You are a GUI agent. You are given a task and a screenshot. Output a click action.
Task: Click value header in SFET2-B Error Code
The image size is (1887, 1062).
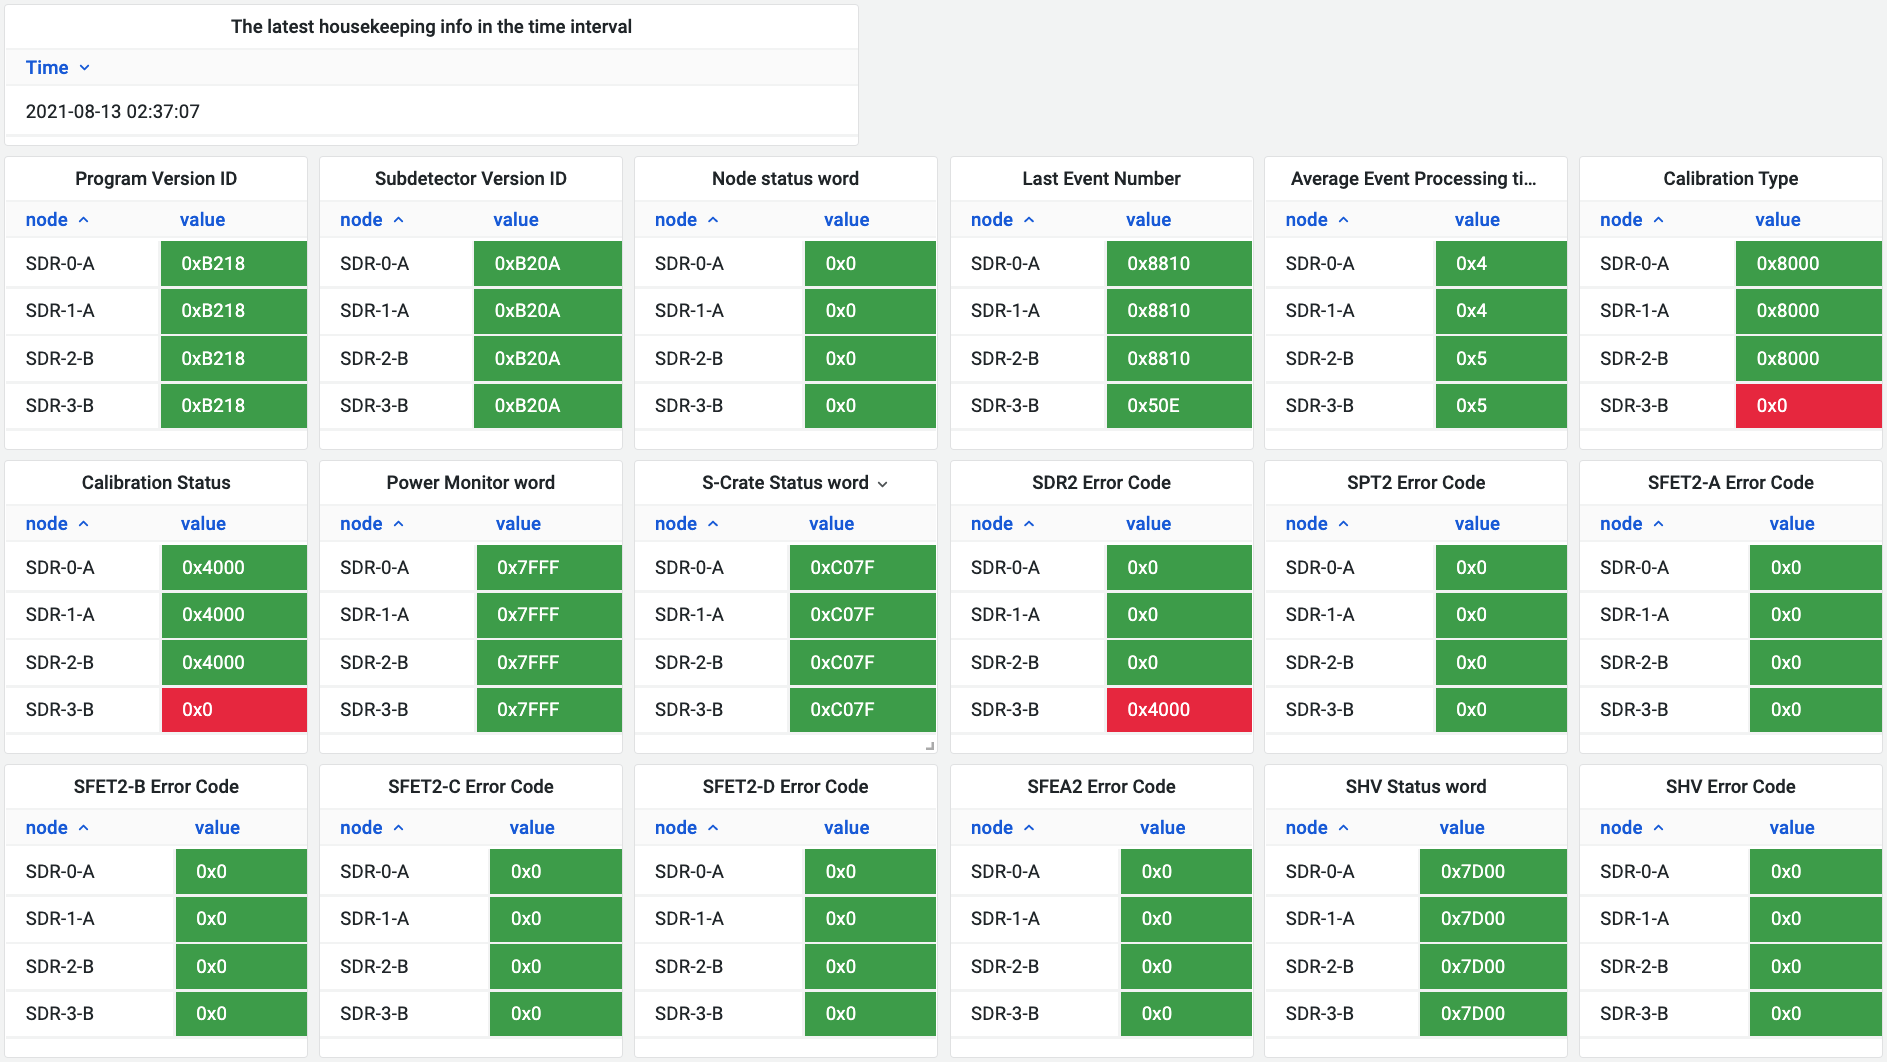pyautogui.click(x=217, y=828)
